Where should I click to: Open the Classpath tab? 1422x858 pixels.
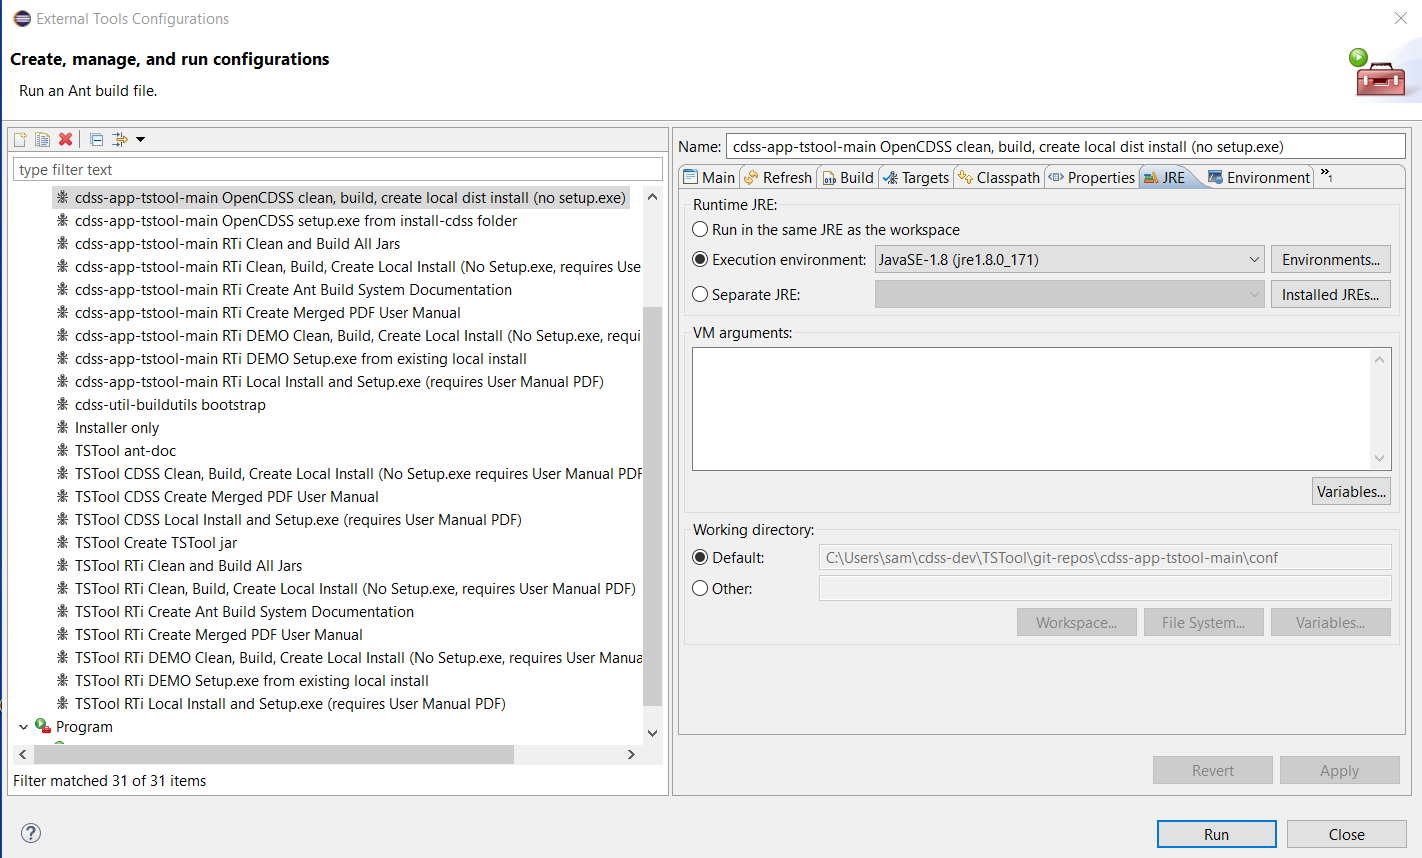[998, 178]
